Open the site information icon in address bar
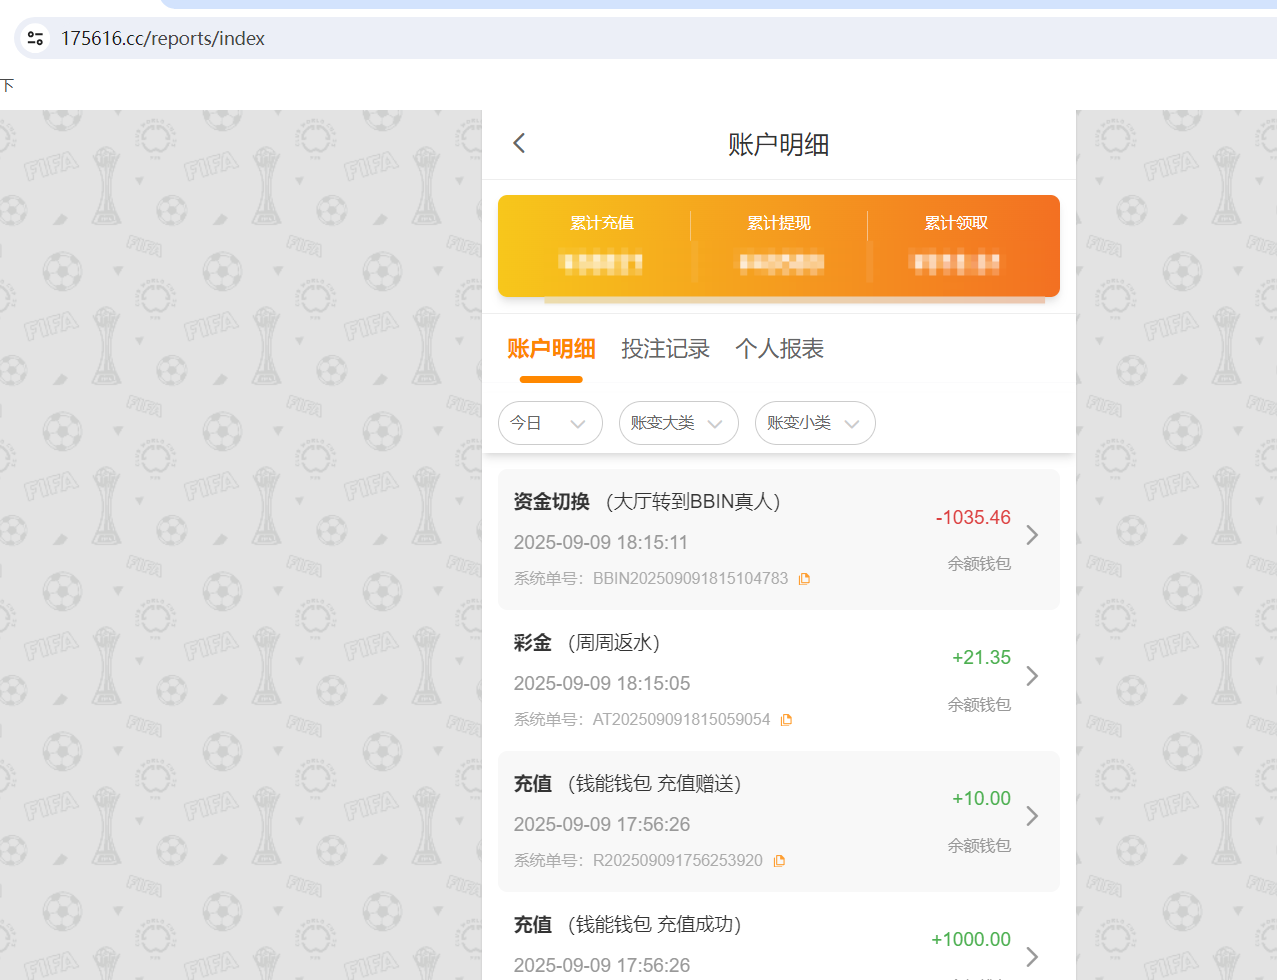 tap(34, 38)
